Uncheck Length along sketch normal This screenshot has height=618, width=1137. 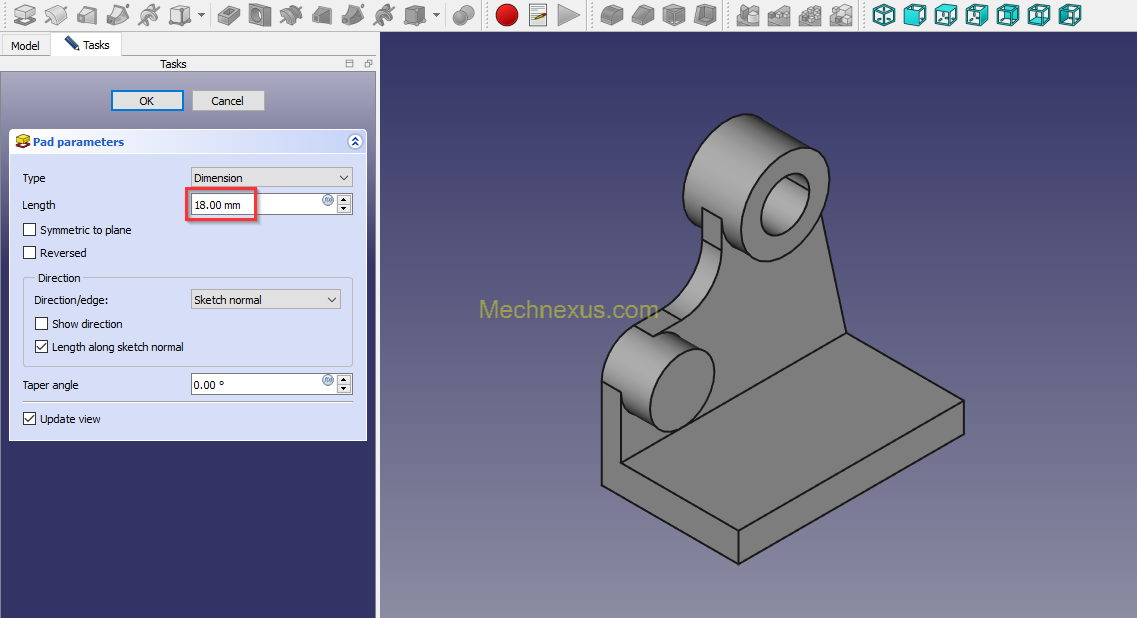click(x=42, y=347)
